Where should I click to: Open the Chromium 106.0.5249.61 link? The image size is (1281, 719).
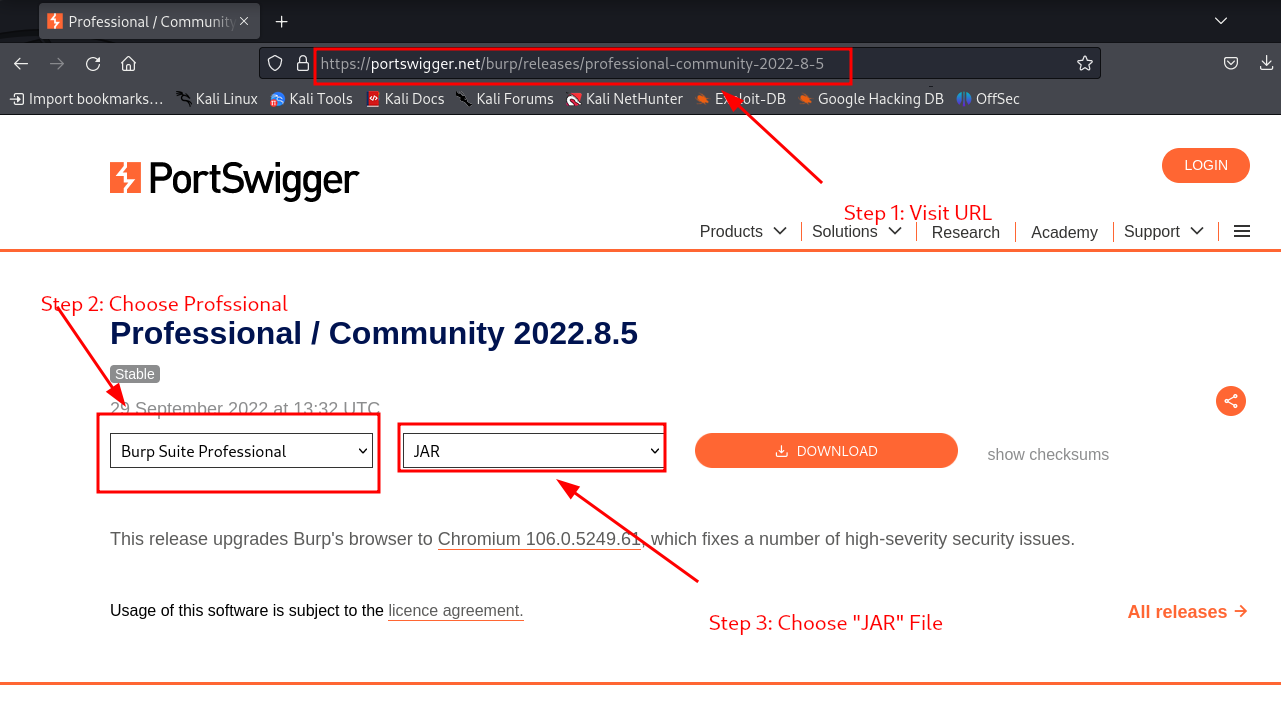point(539,539)
